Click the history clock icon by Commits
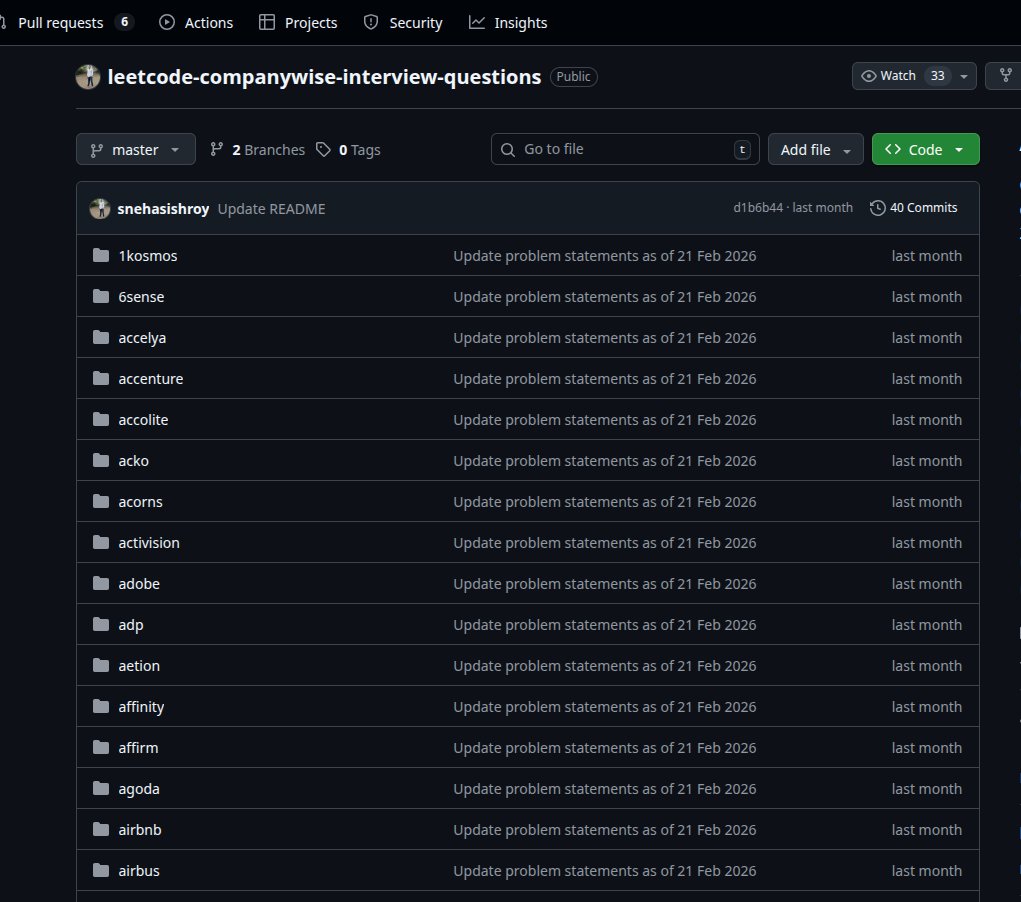The image size is (1021, 902). (x=878, y=208)
